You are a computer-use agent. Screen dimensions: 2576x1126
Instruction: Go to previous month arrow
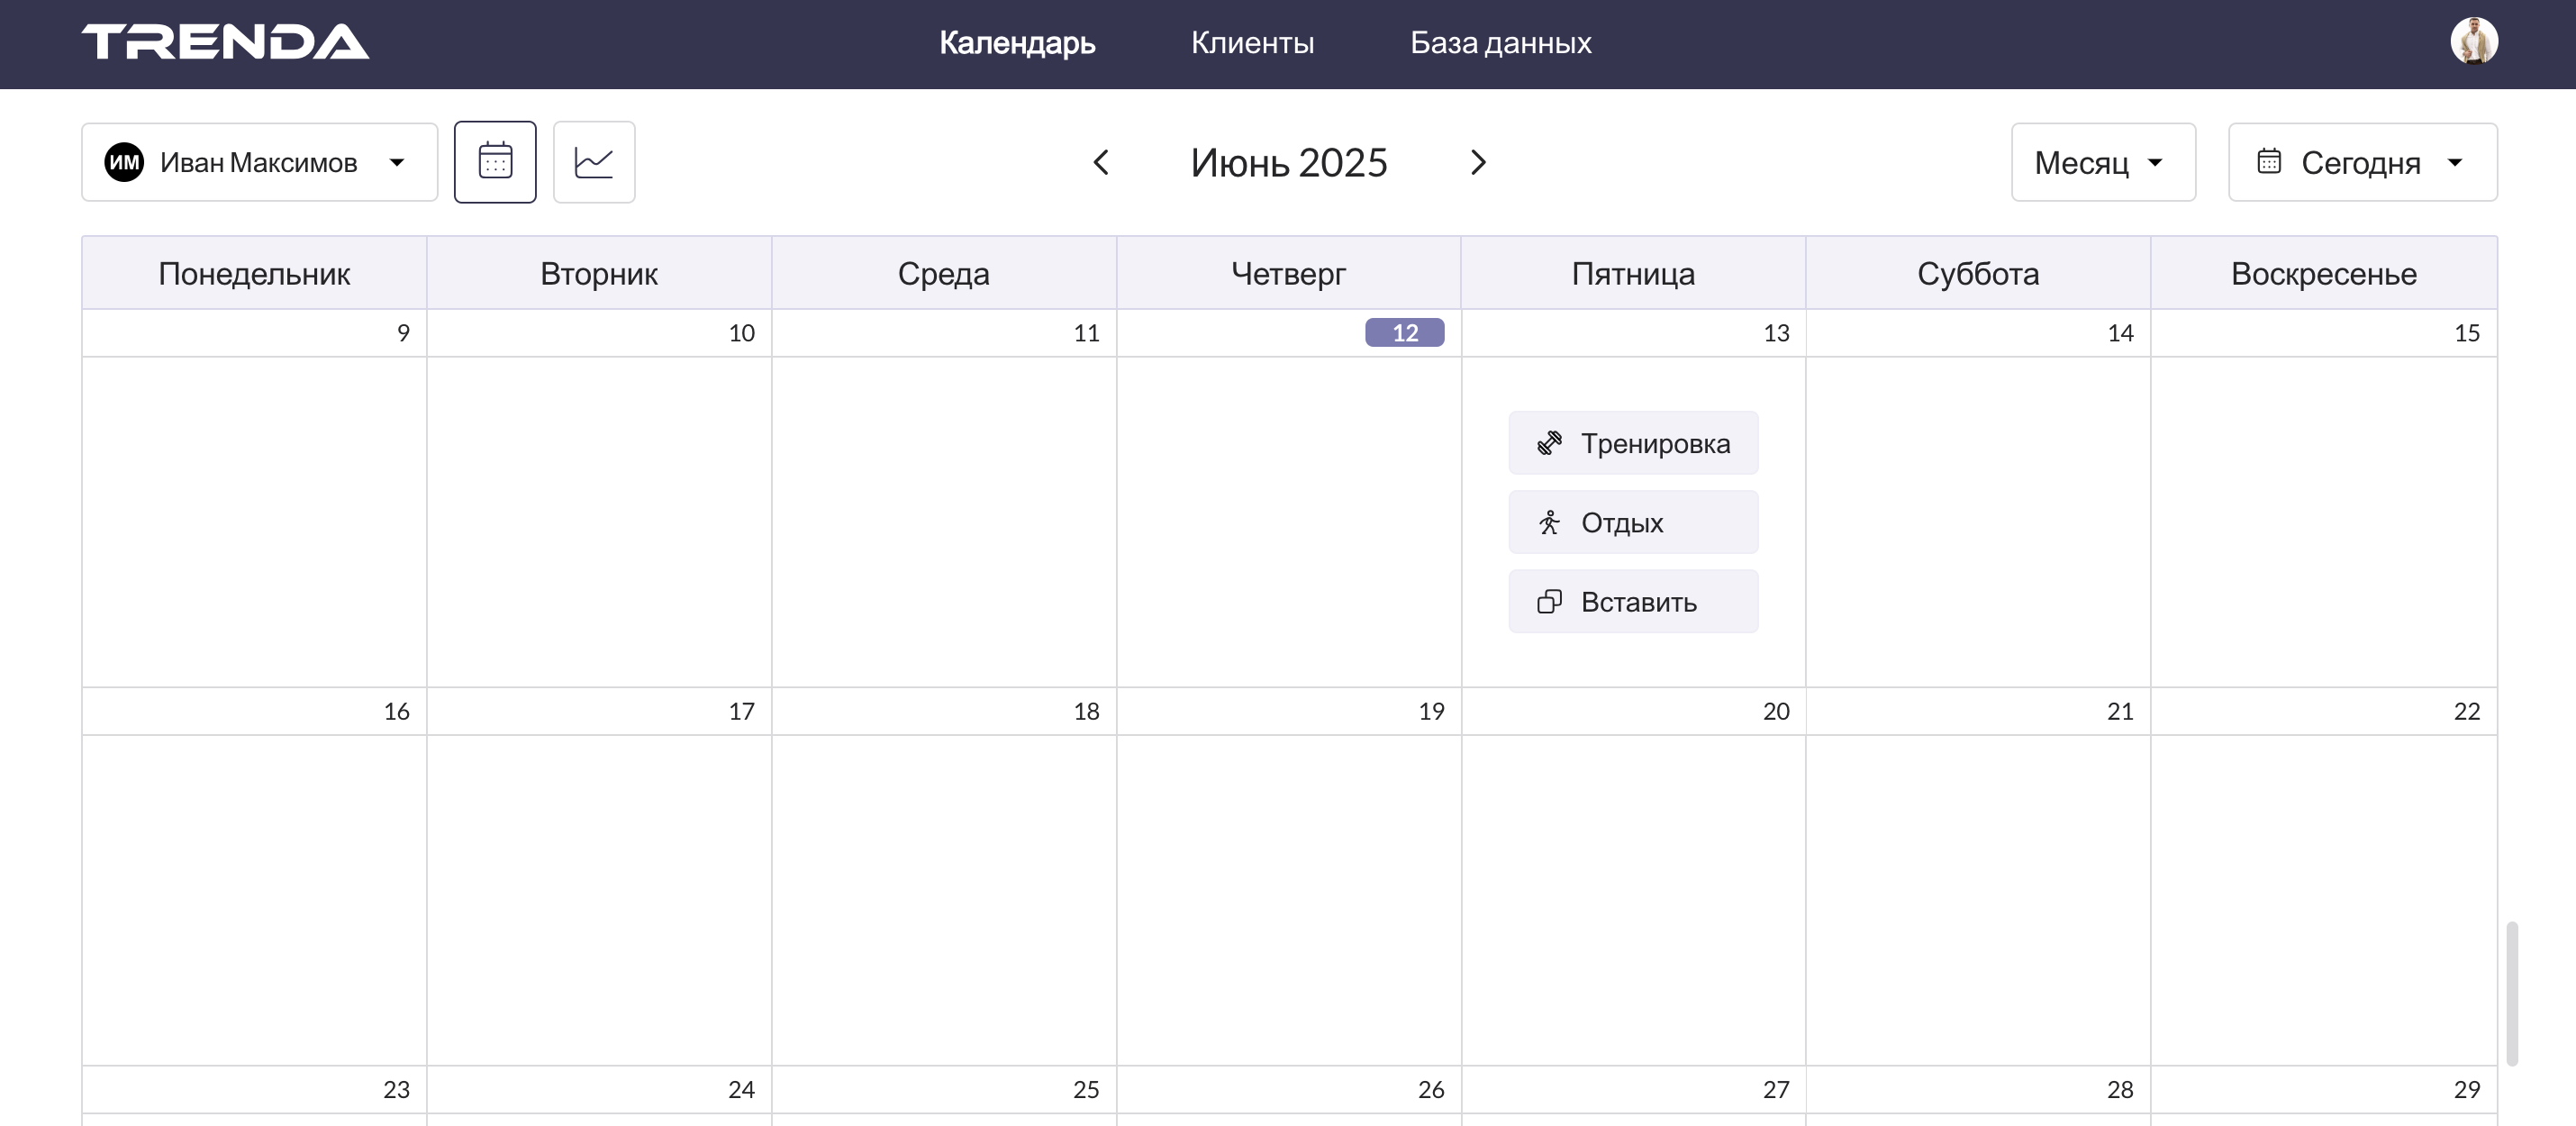click(1101, 162)
